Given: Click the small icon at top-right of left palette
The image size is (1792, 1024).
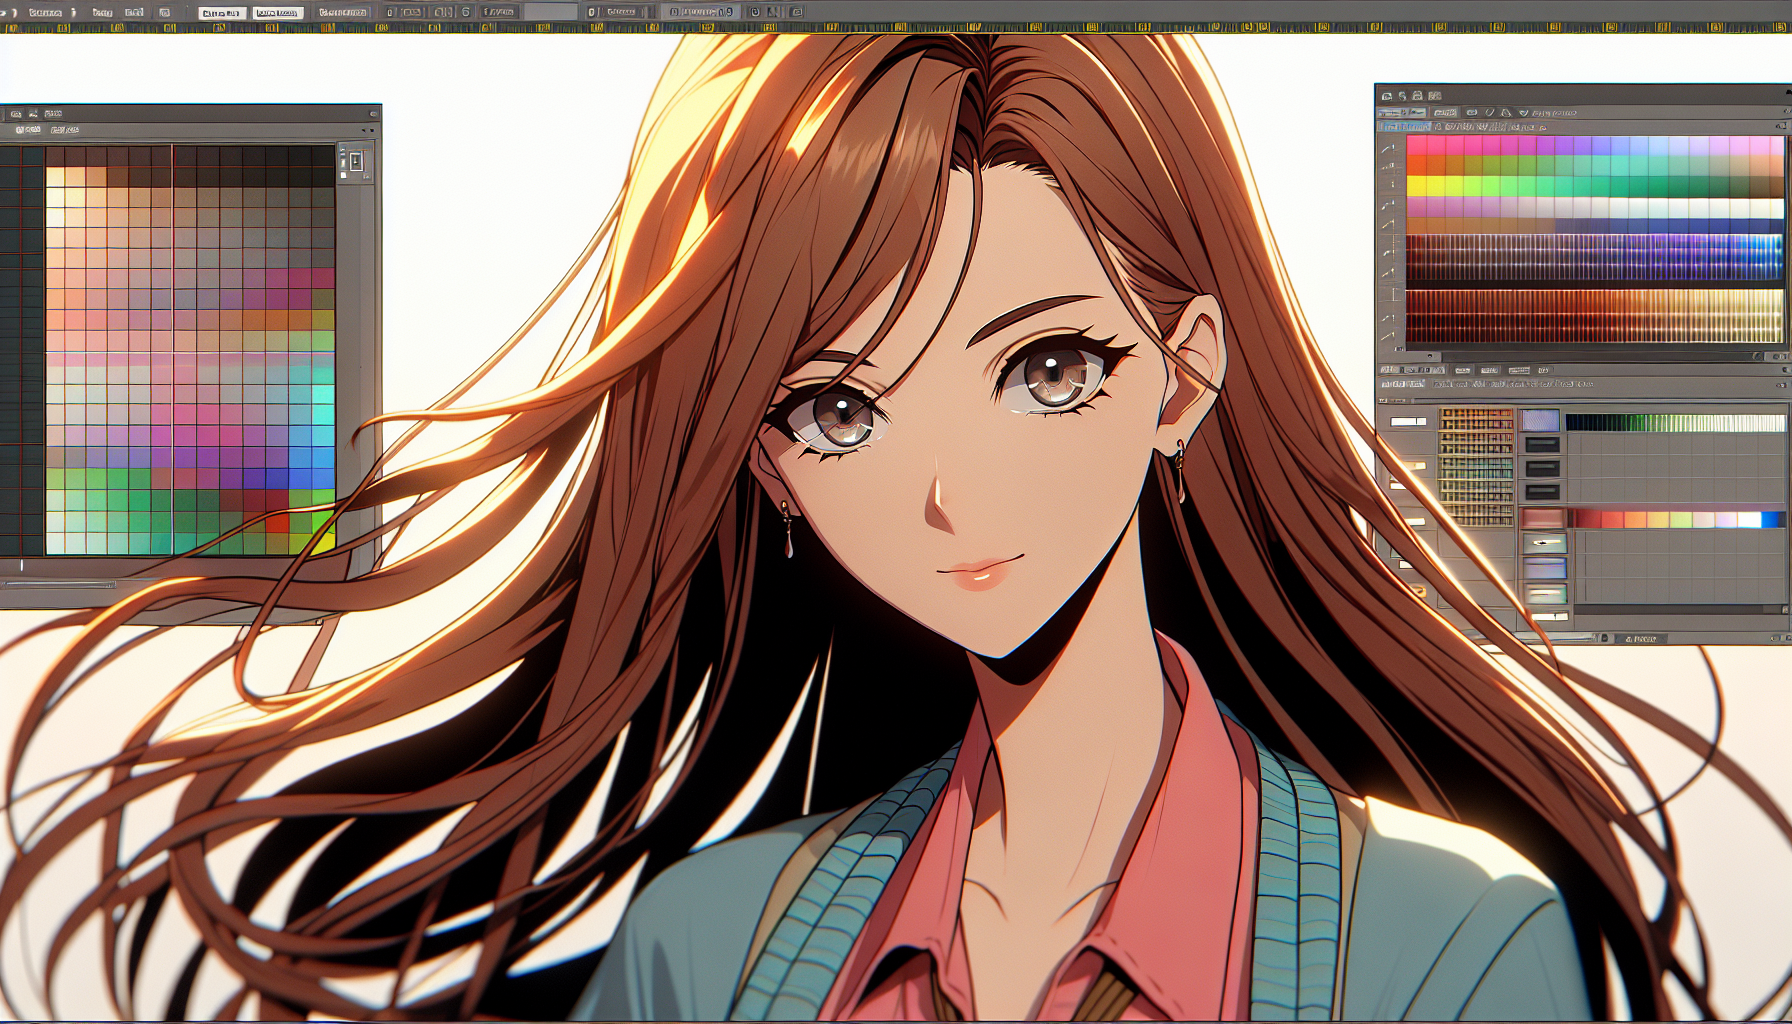Looking at the screenshot, I should click(x=356, y=161).
